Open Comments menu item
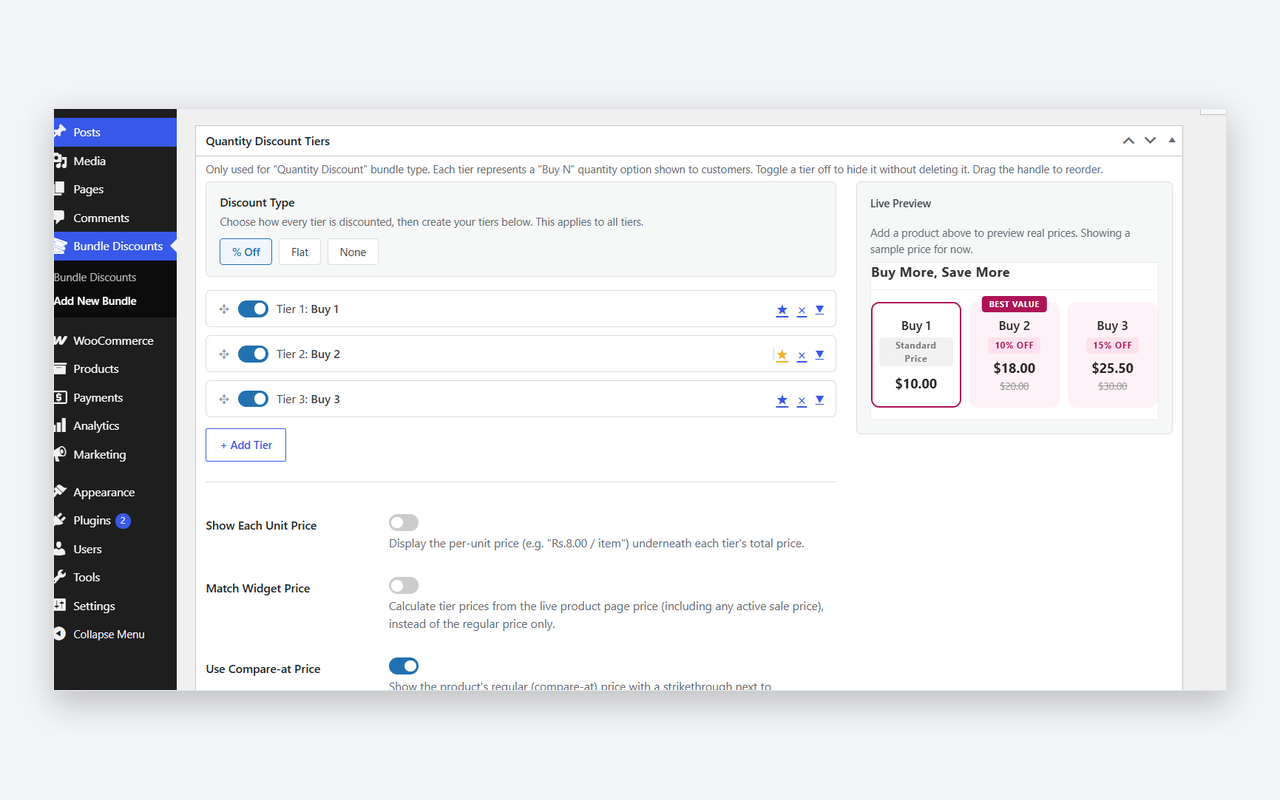The image size is (1280, 800). pos(115,218)
